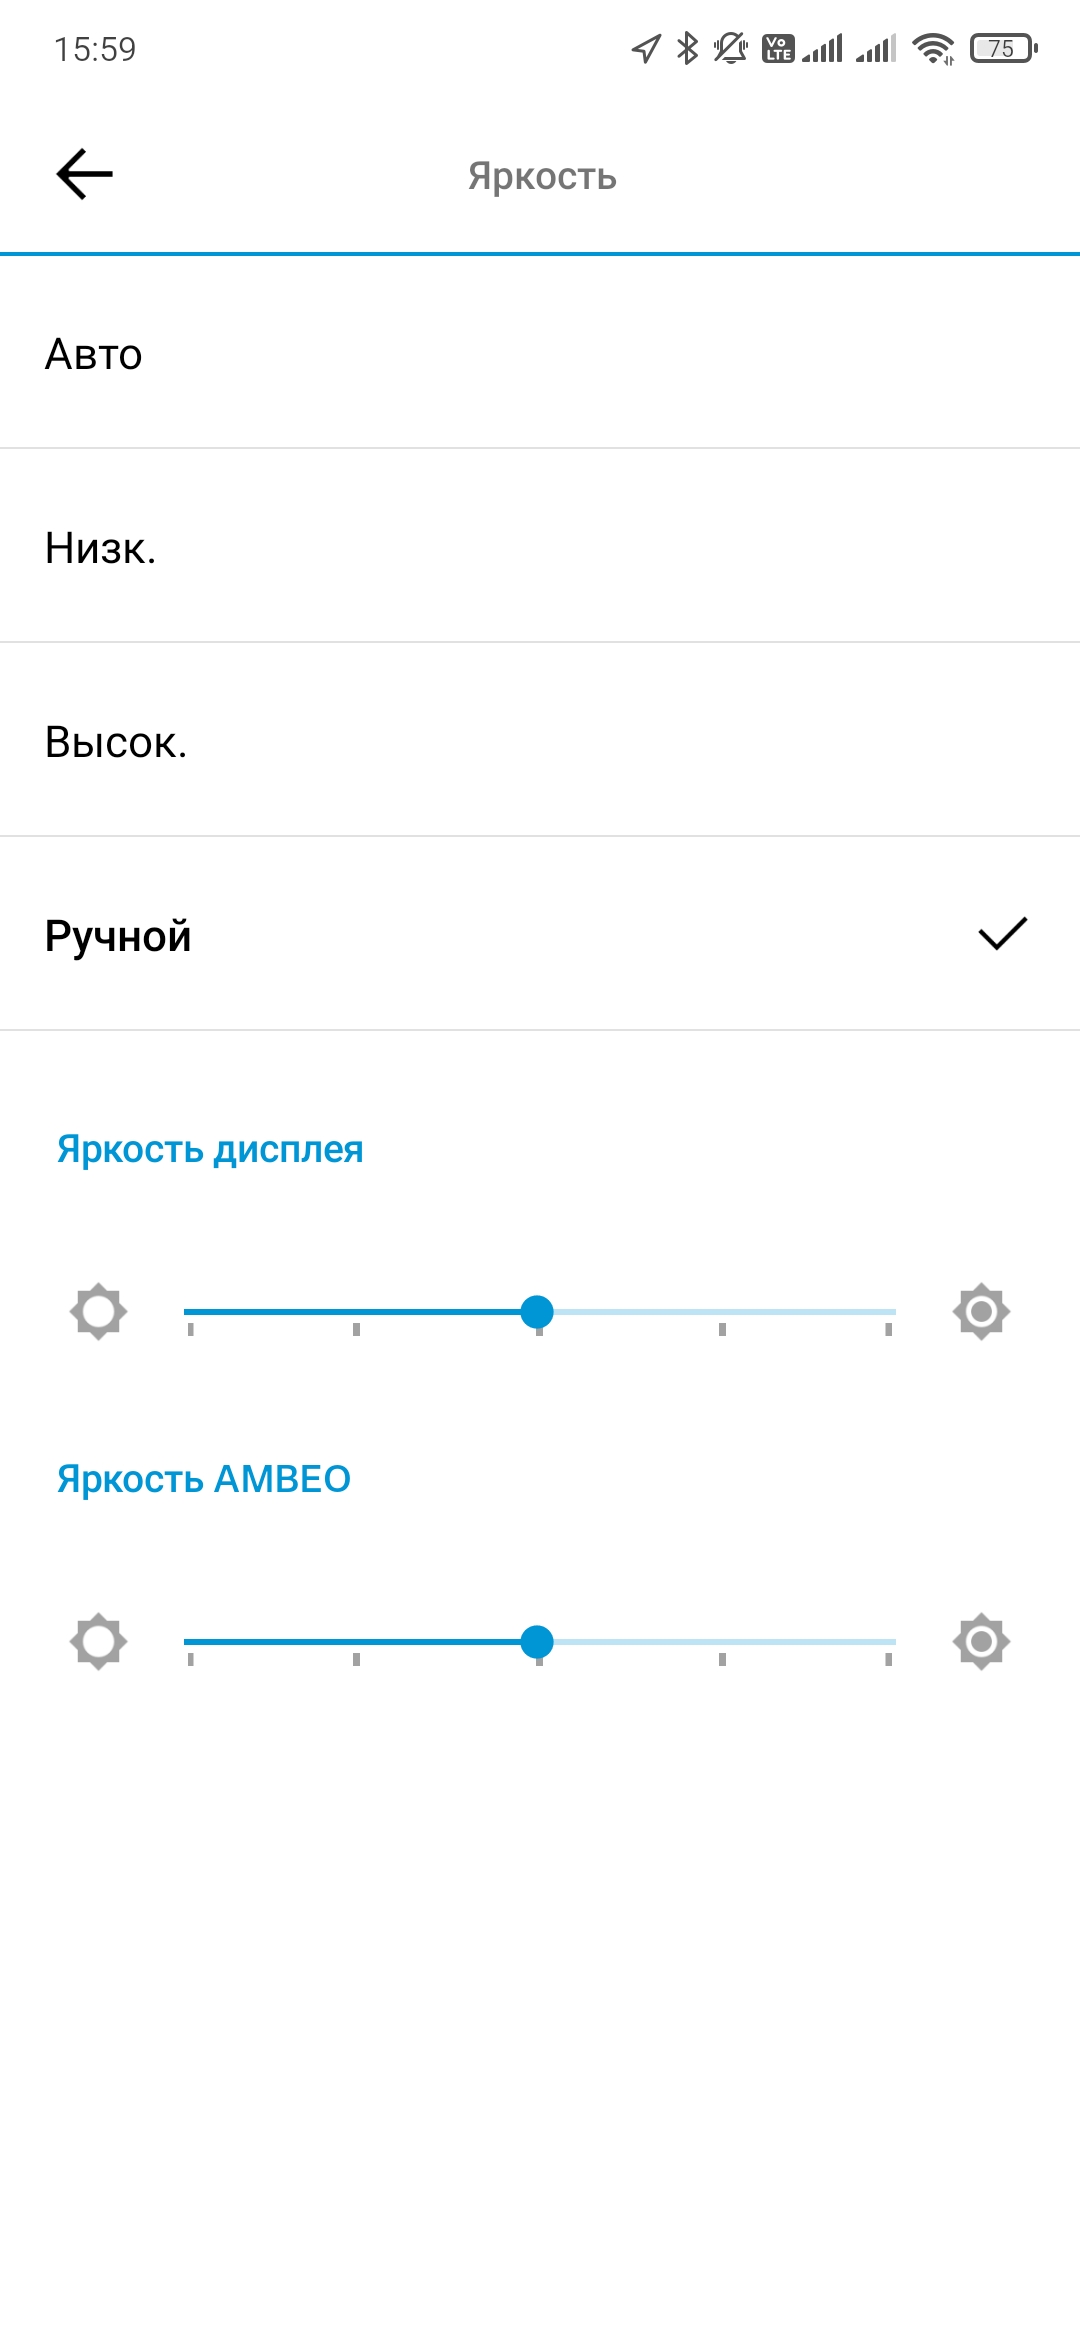
Task: Tap low brightness icon for display slider
Action: pos(98,1311)
